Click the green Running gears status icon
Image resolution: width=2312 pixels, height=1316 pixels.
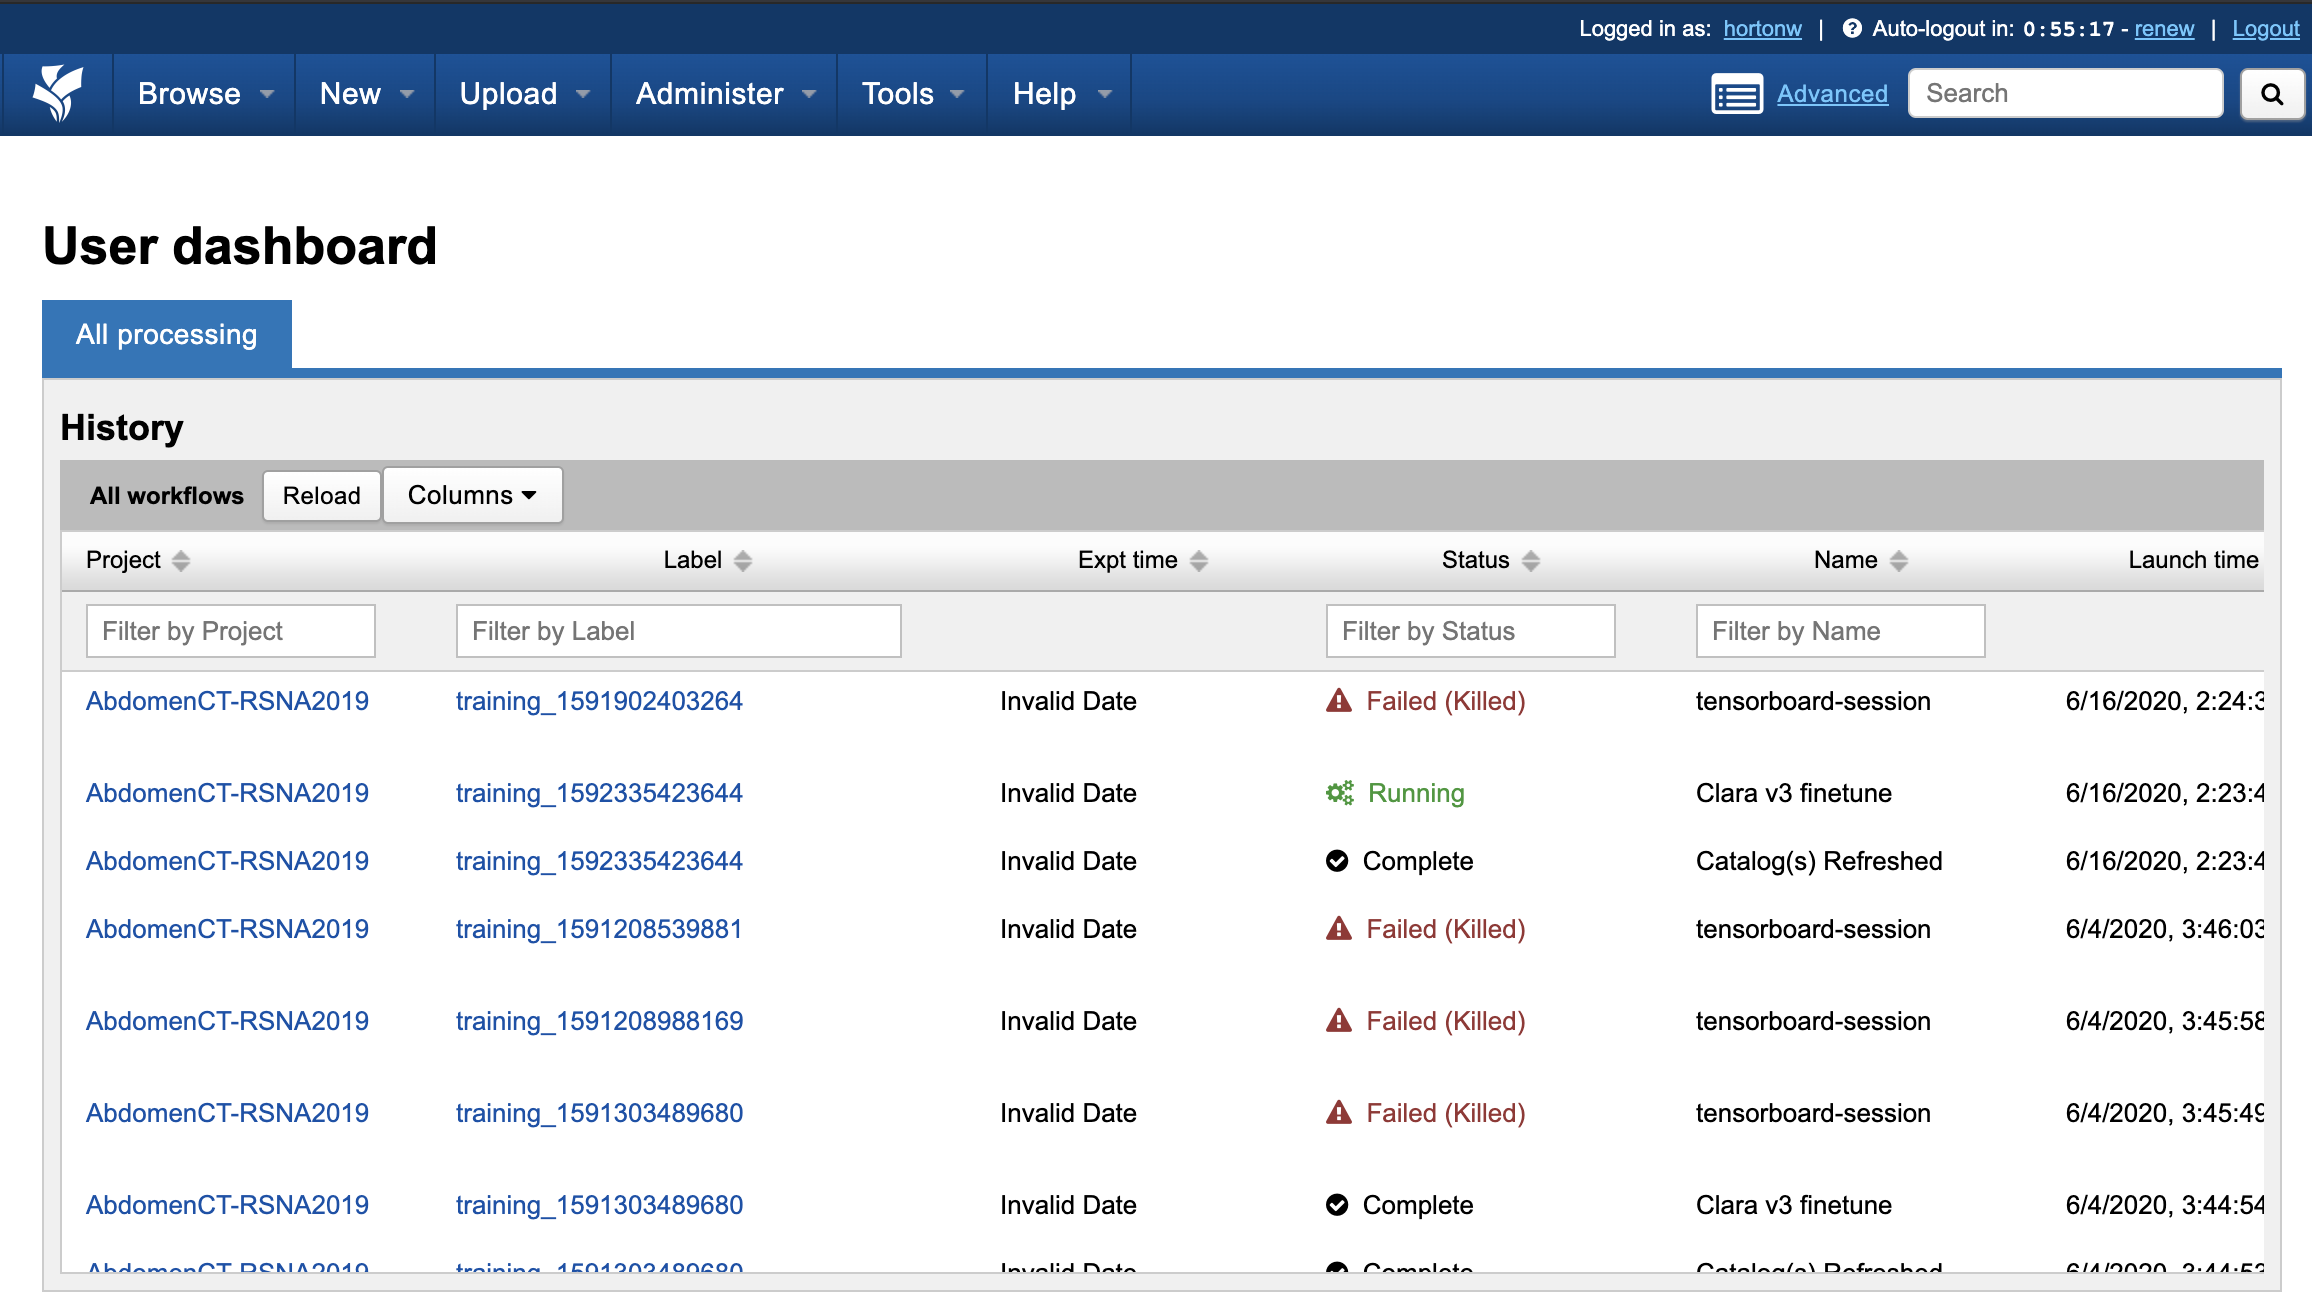pos(1339,793)
